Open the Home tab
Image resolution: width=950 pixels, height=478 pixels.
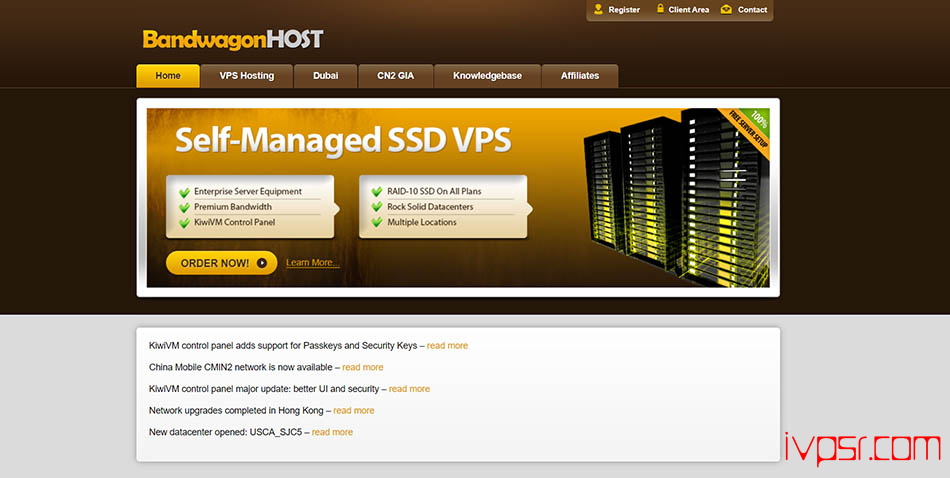point(168,76)
